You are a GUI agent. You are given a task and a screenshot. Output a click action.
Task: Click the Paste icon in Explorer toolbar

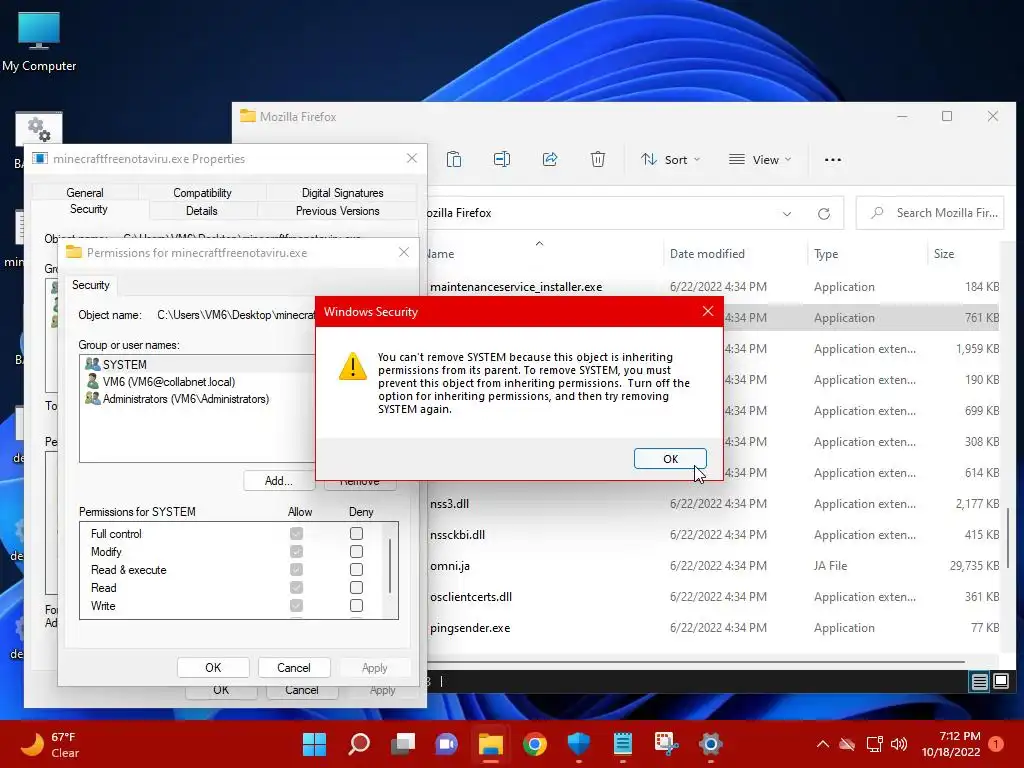pos(454,159)
